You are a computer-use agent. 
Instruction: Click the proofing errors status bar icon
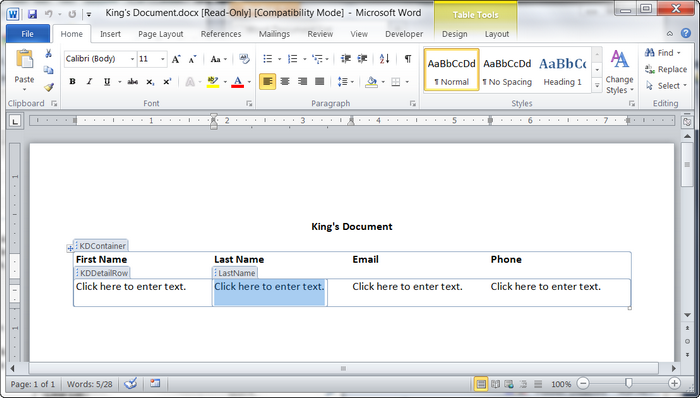point(130,383)
